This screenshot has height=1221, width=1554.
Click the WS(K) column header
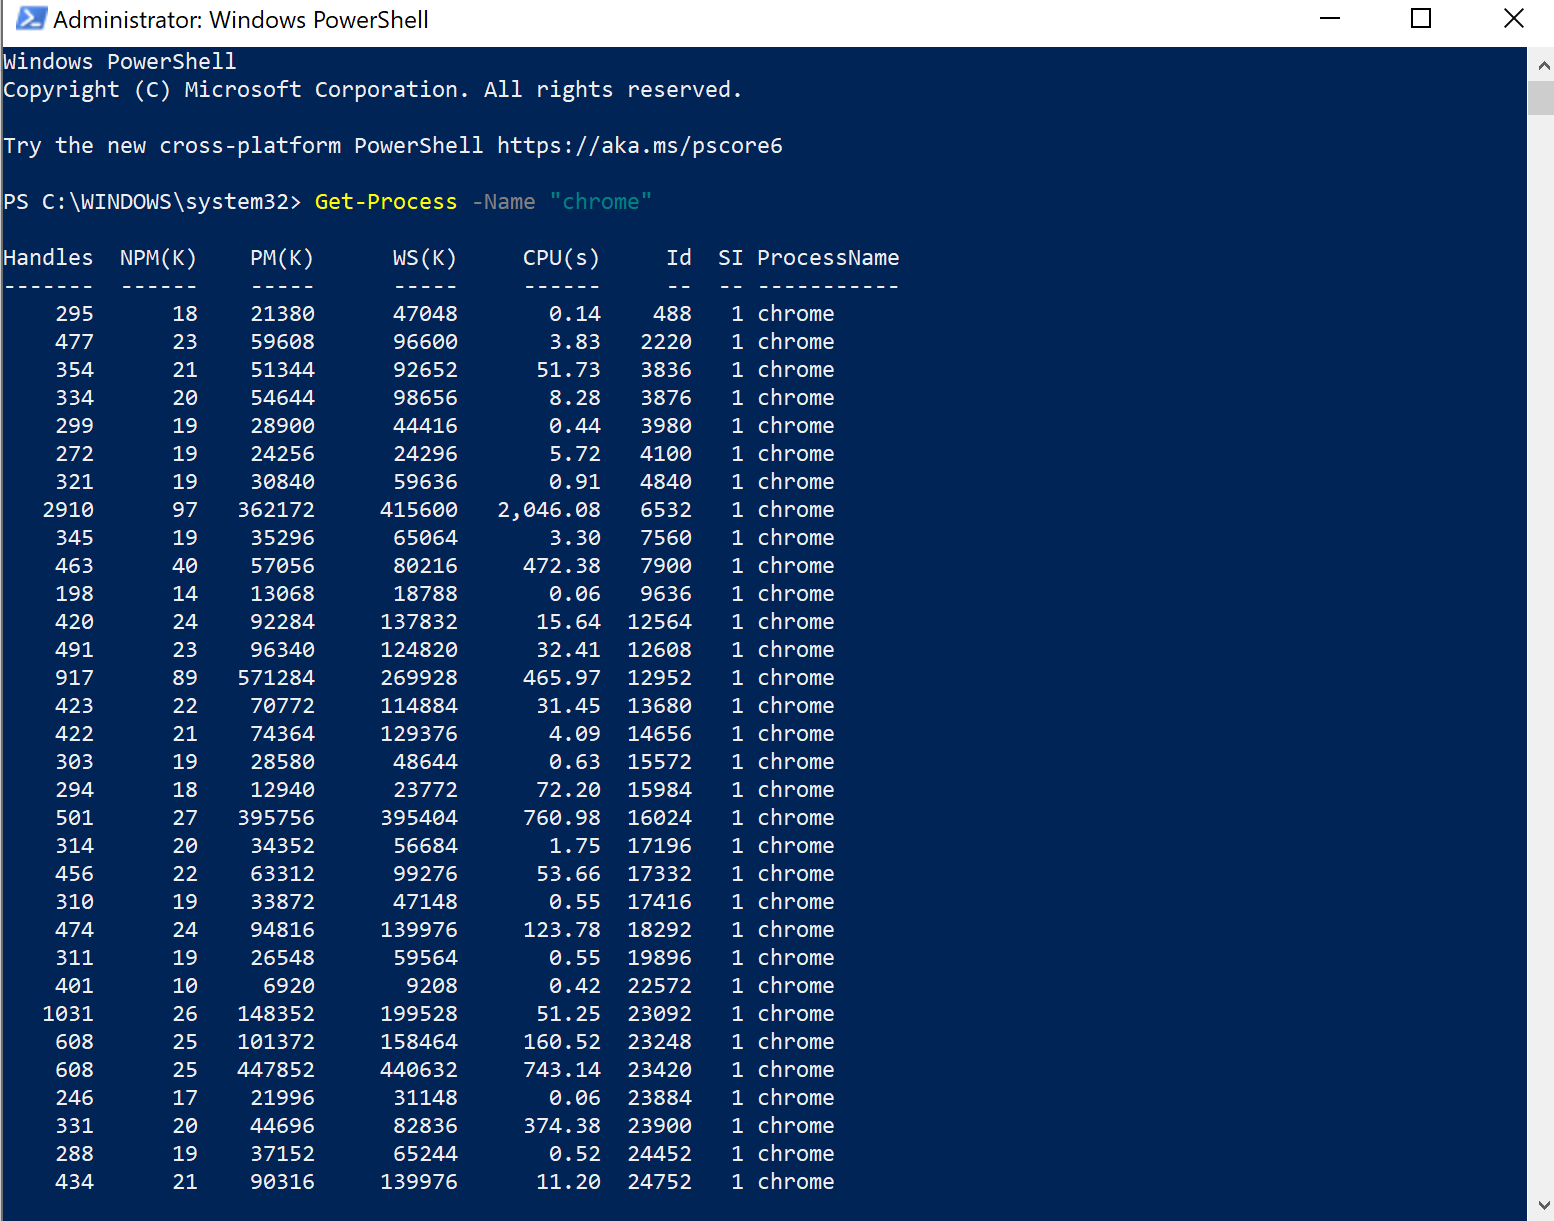(425, 258)
